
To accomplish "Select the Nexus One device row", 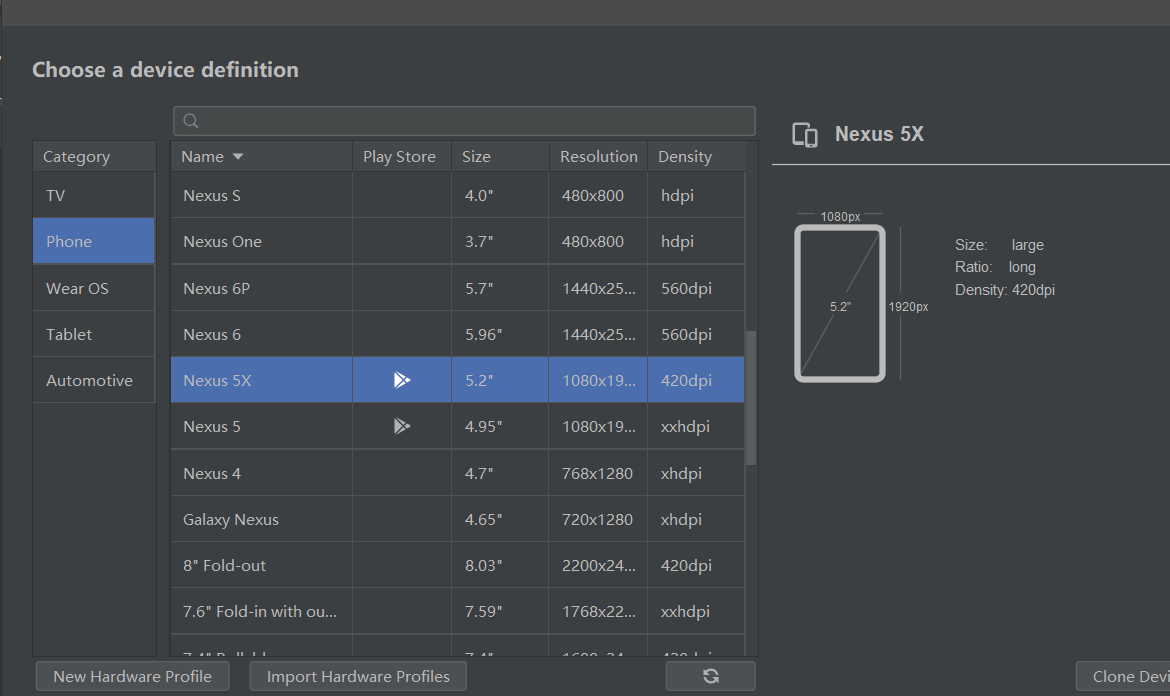I will pos(457,241).
